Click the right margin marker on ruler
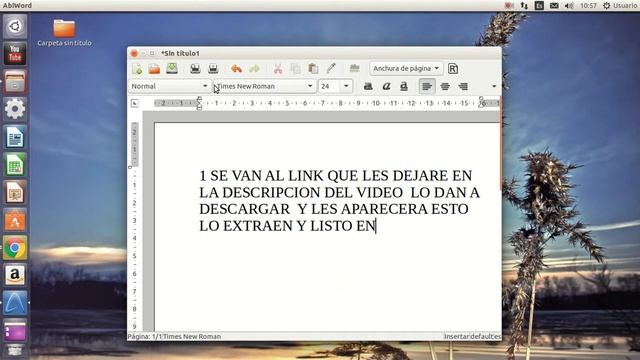Viewport: 640px width, 360px height. click(482, 103)
